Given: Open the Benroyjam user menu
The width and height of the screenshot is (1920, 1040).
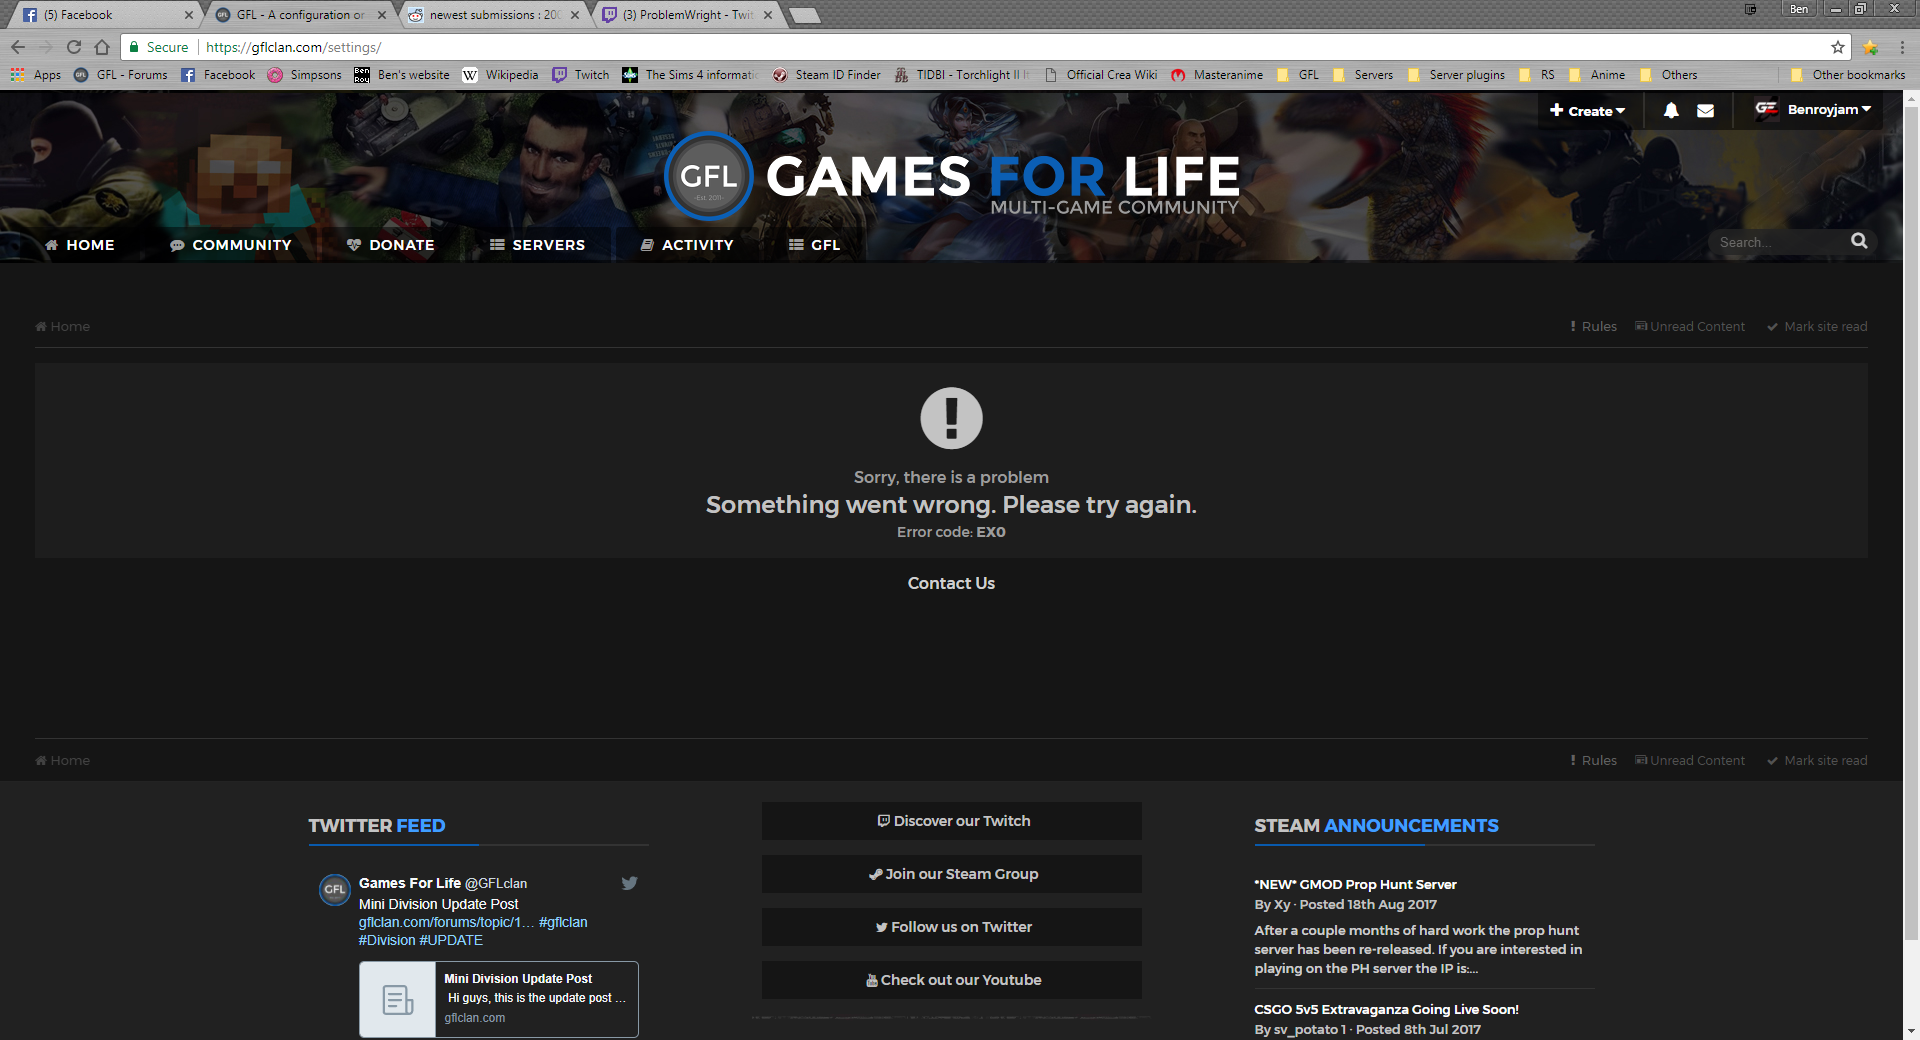Looking at the screenshot, I should (1814, 110).
